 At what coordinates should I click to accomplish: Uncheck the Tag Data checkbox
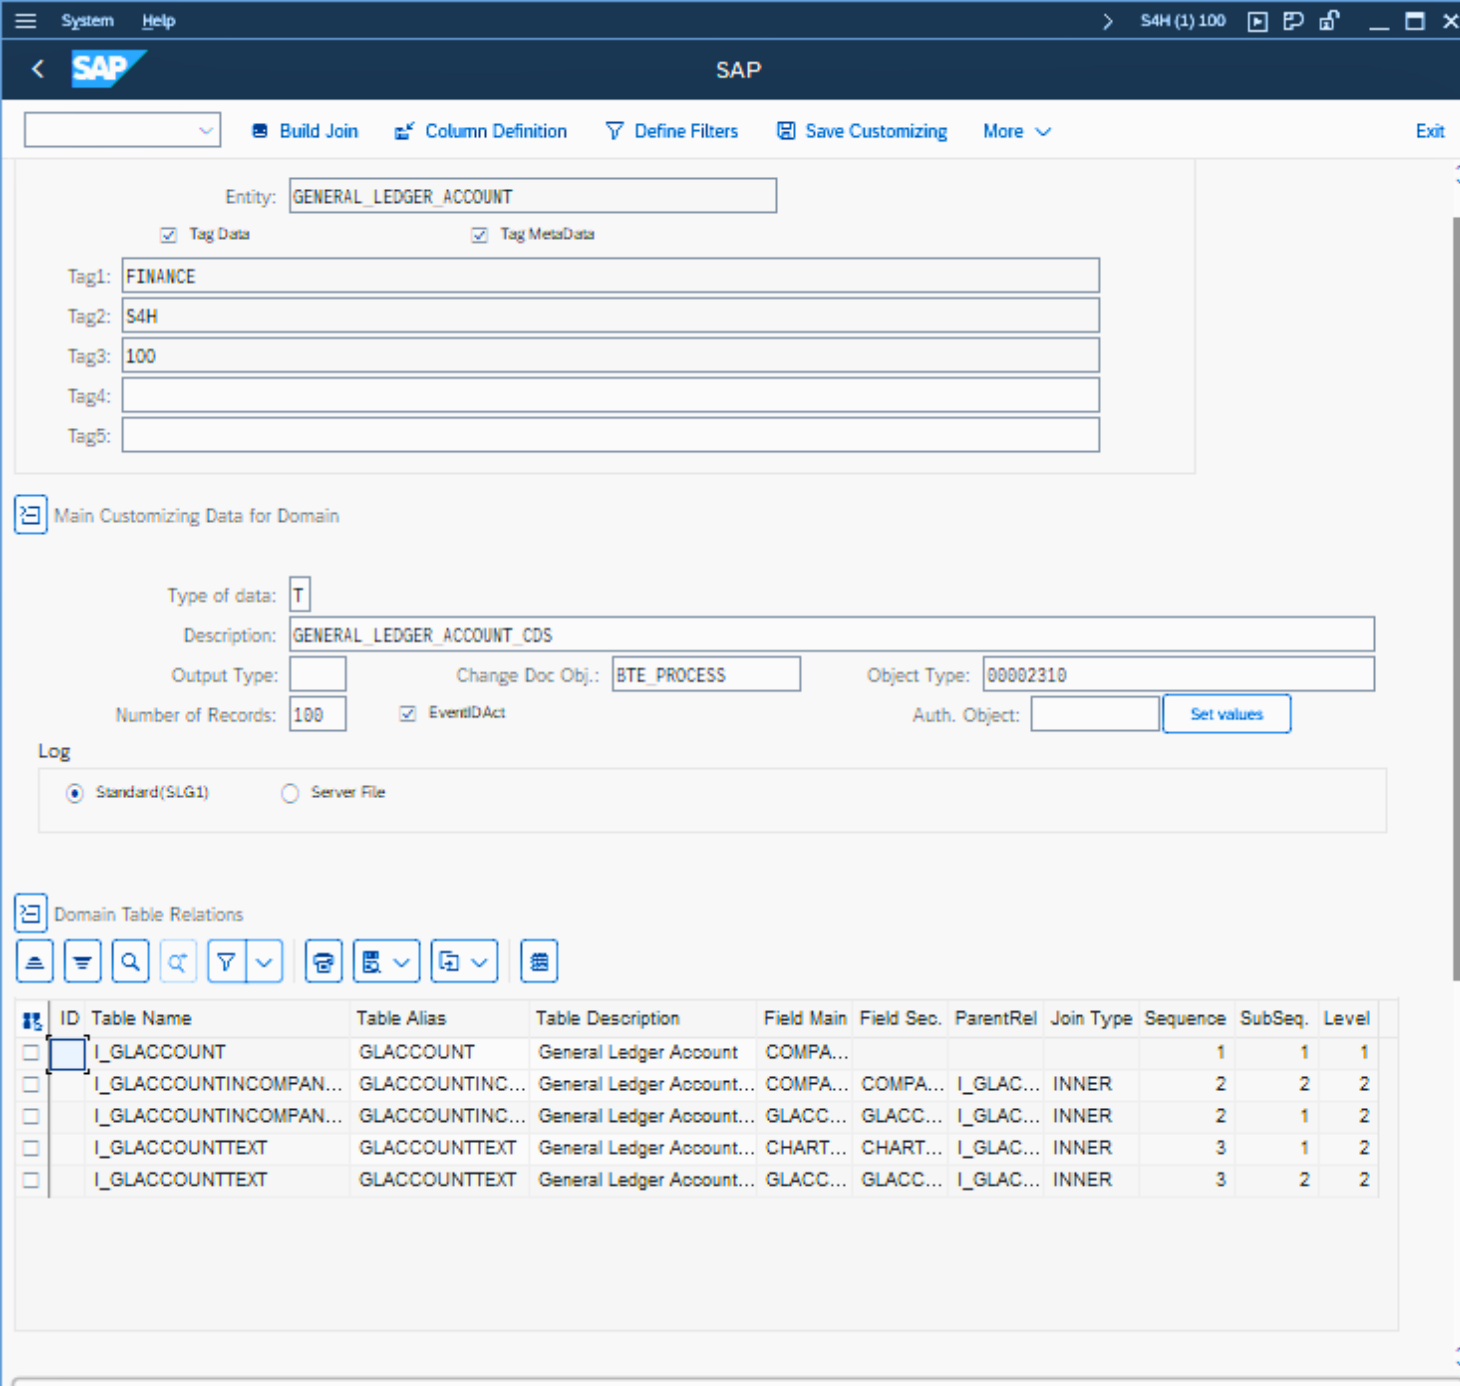point(168,235)
